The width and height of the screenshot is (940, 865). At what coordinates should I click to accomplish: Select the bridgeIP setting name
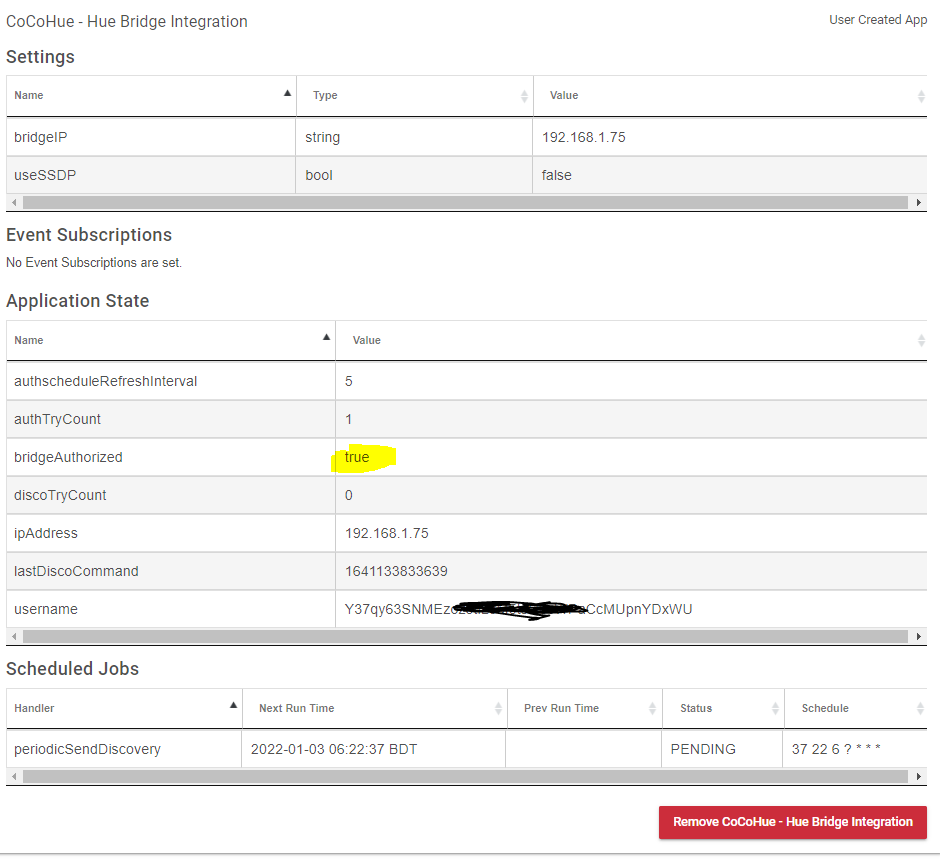[41, 137]
